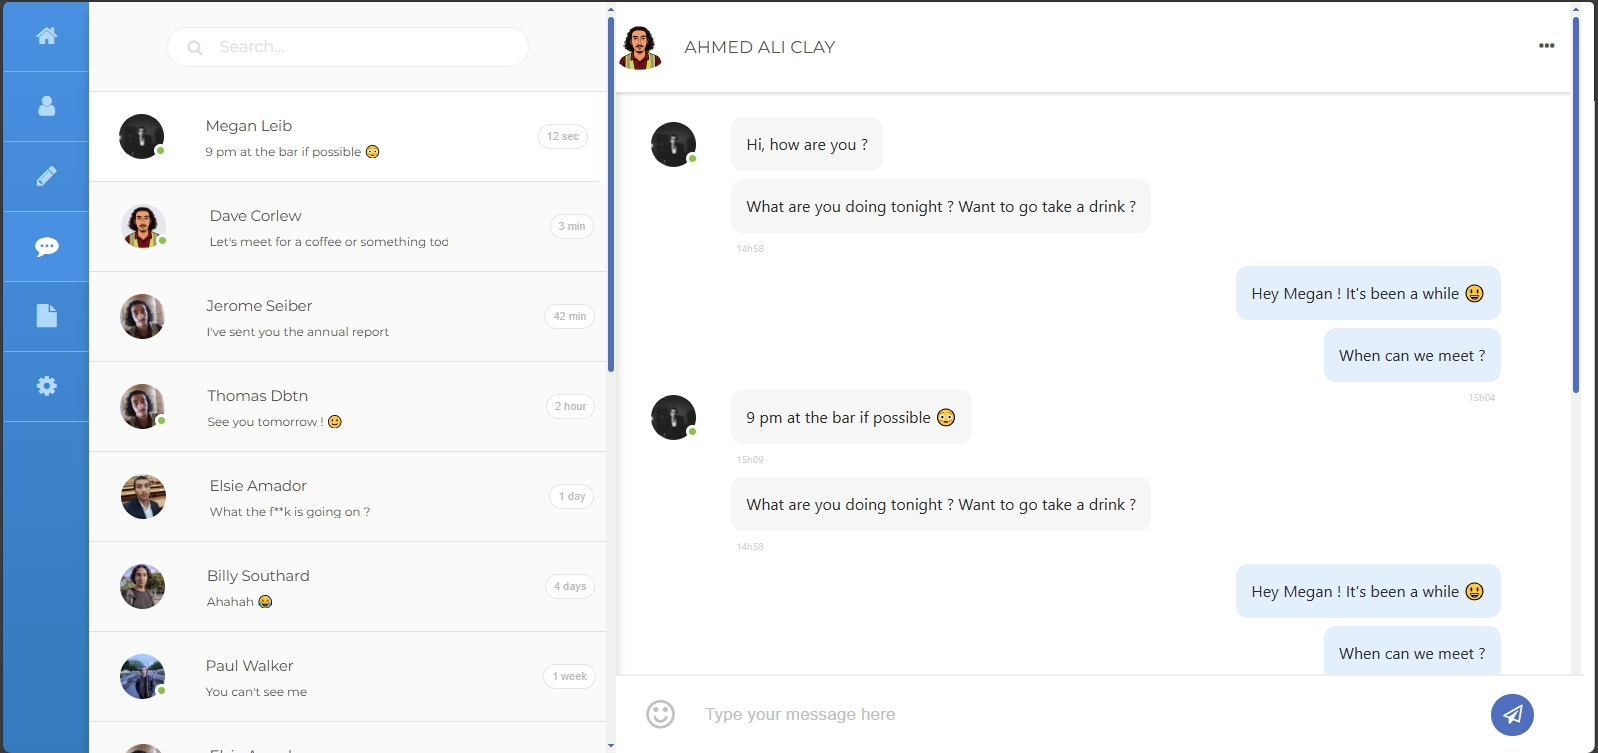
Task: Click the paper plane send button
Action: 1512,714
